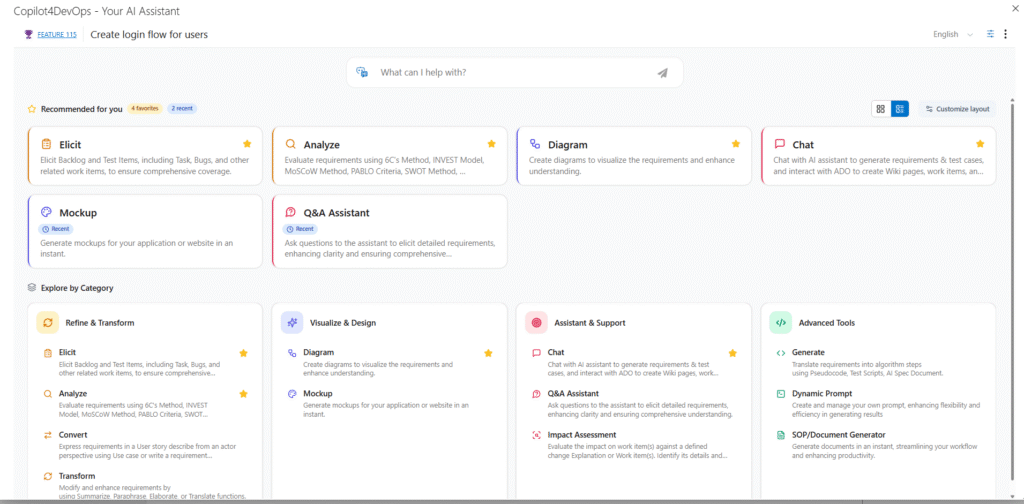The height and width of the screenshot is (504, 1024).
Task: Select the 2 recent filter tag
Action: pyautogui.click(x=183, y=109)
